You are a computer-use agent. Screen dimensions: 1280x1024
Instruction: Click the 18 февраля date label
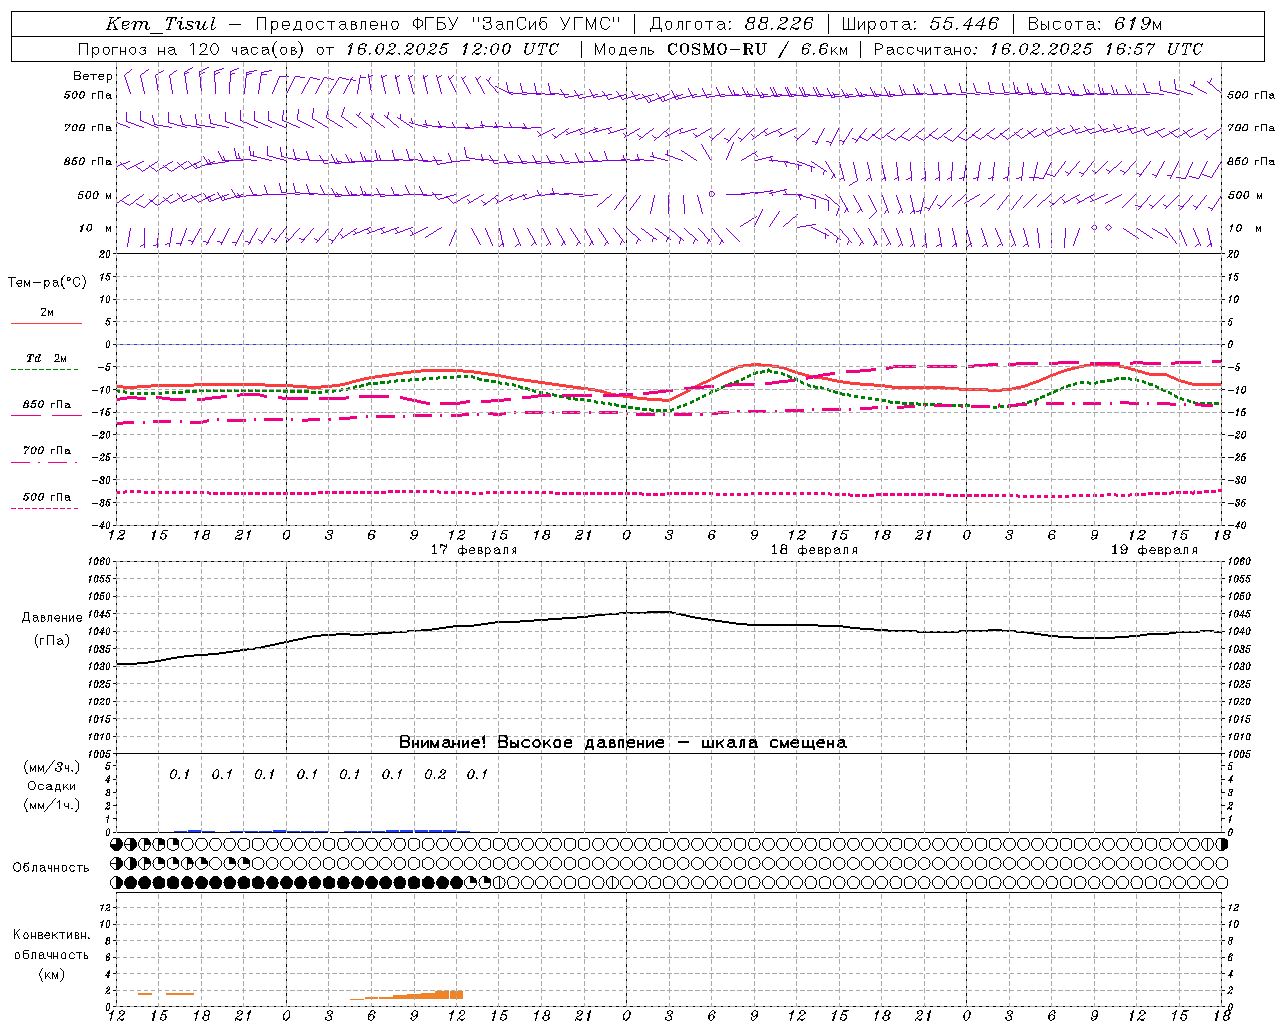pos(814,550)
